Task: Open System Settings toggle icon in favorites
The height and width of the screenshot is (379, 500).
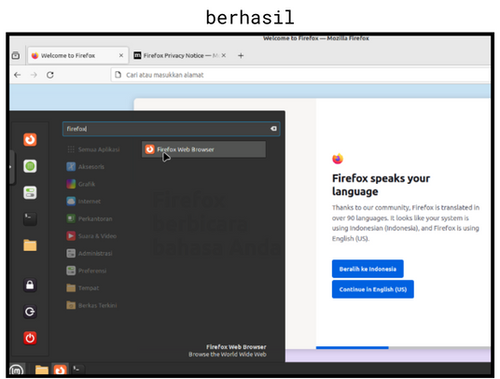Action: click(30, 193)
